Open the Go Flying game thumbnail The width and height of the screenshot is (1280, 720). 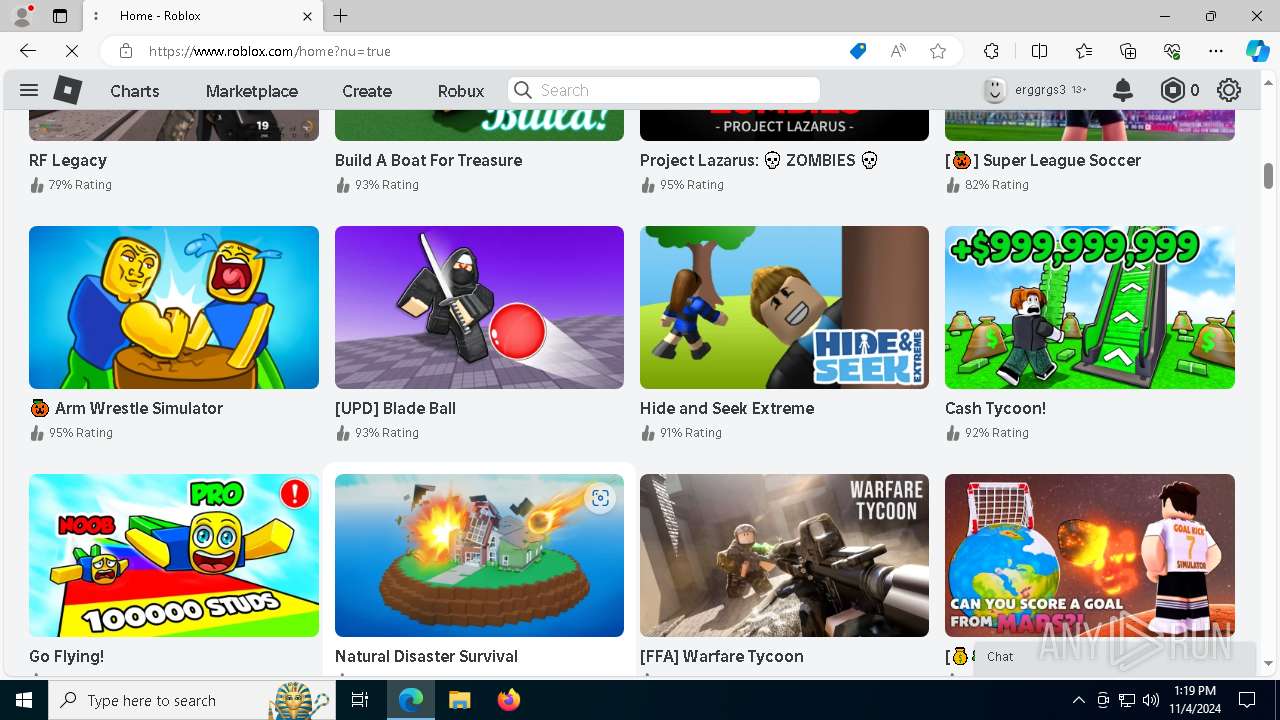pyautogui.click(x=174, y=555)
